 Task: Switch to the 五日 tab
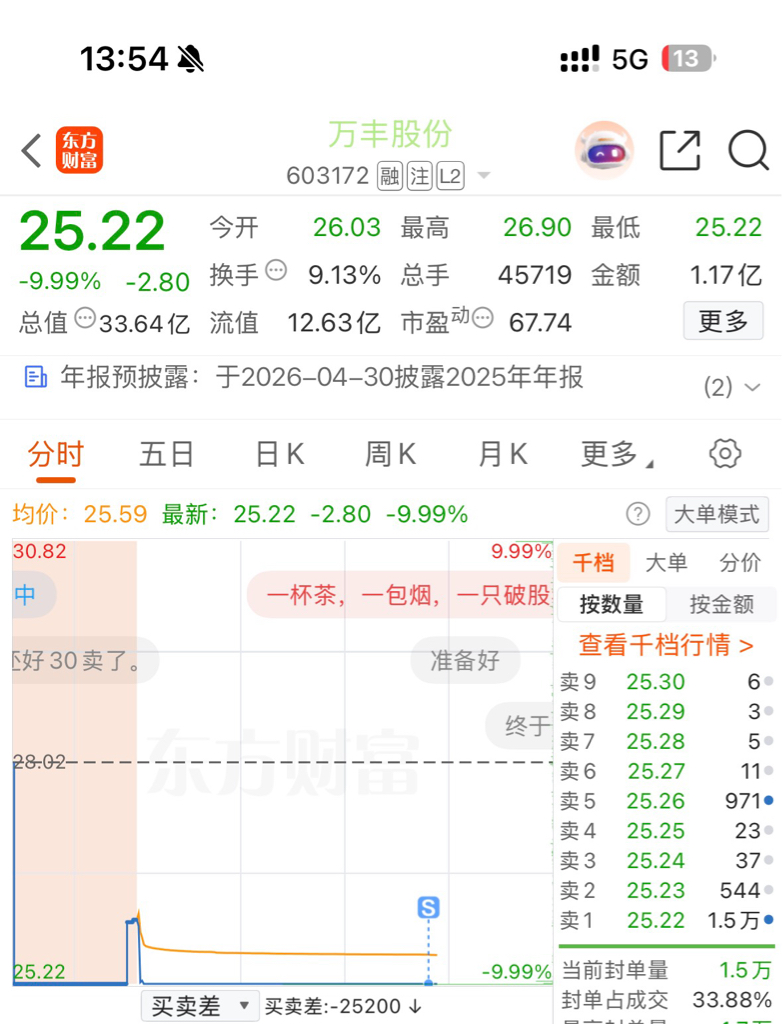click(167, 454)
